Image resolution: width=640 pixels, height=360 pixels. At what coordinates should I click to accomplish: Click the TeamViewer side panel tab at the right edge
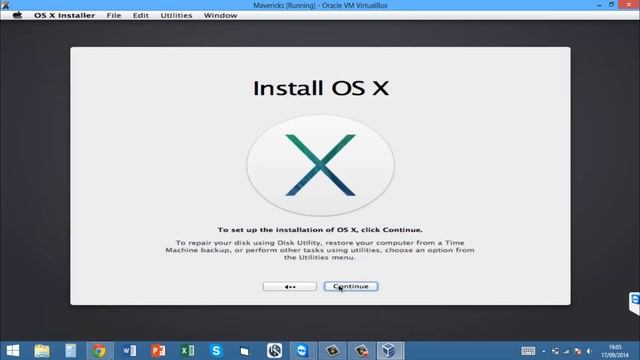634,303
